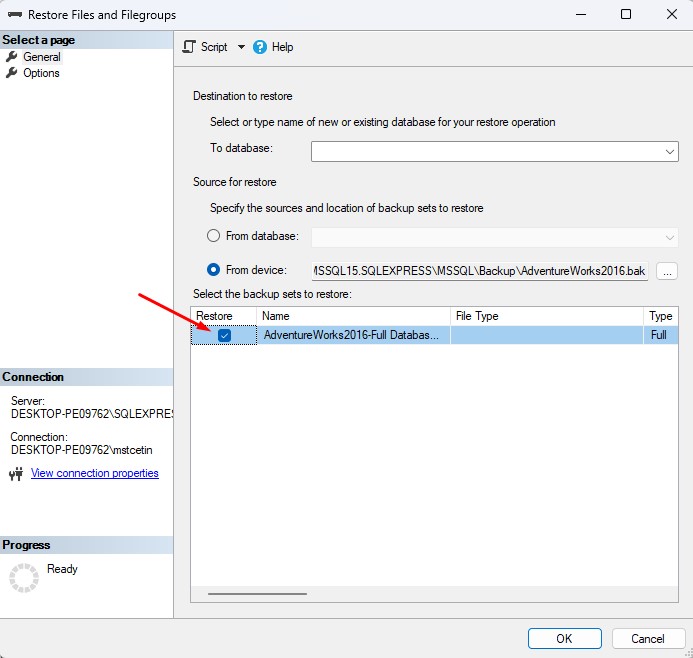
Task: Maximize the Restore Files and Filegroups window
Action: point(626,15)
